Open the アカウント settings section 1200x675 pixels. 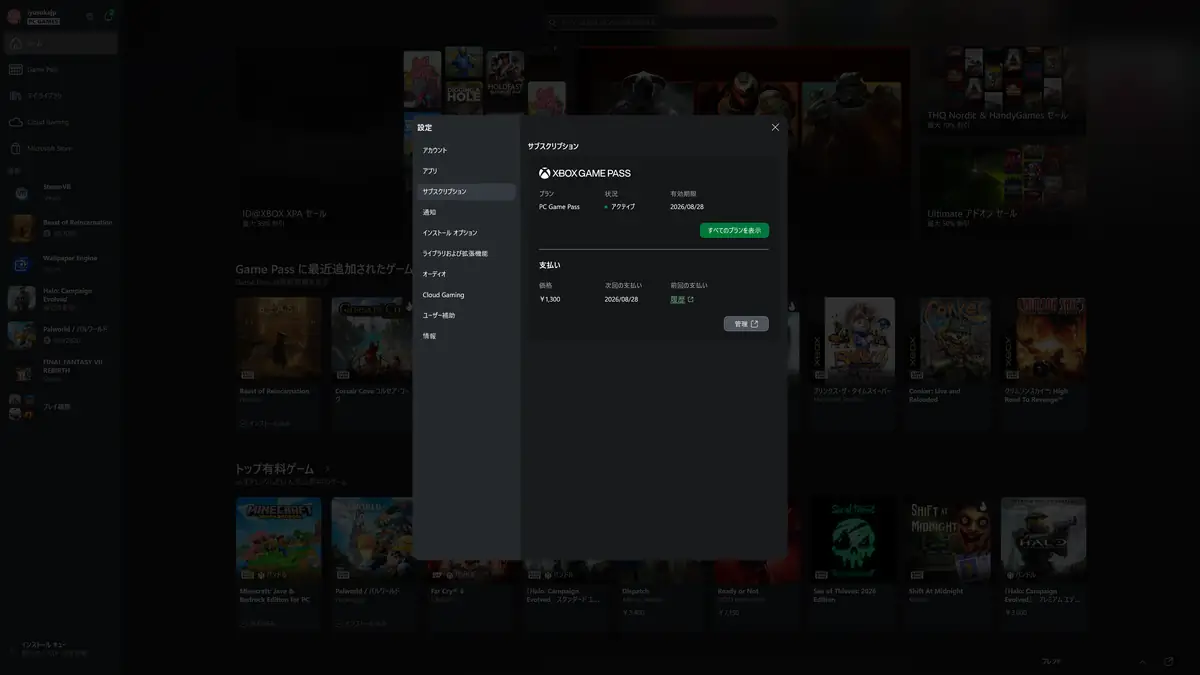click(x=466, y=150)
